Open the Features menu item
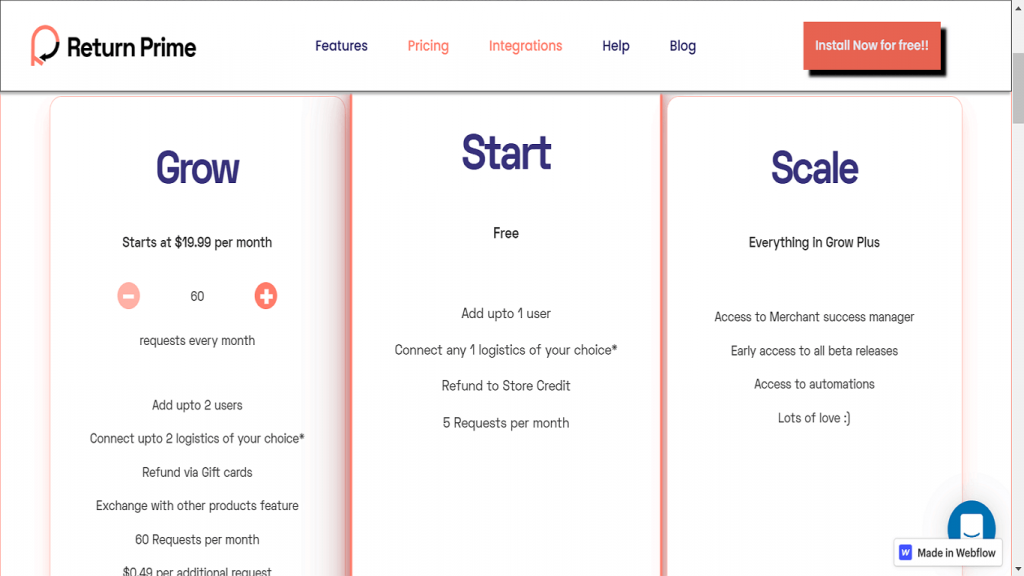 point(341,45)
